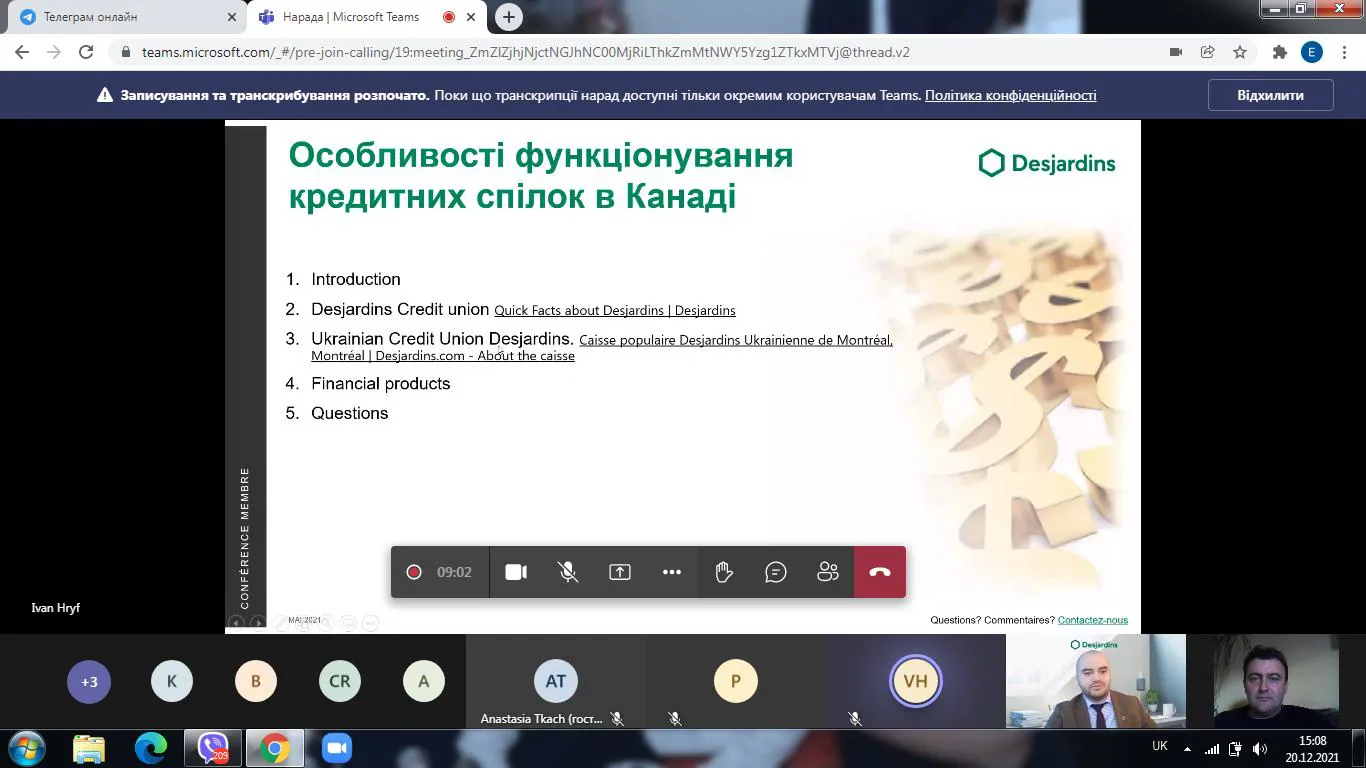This screenshot has height=768, width=1366.
Task: Open File Explorer from the taskbar
Action: [x=89, y=748]
